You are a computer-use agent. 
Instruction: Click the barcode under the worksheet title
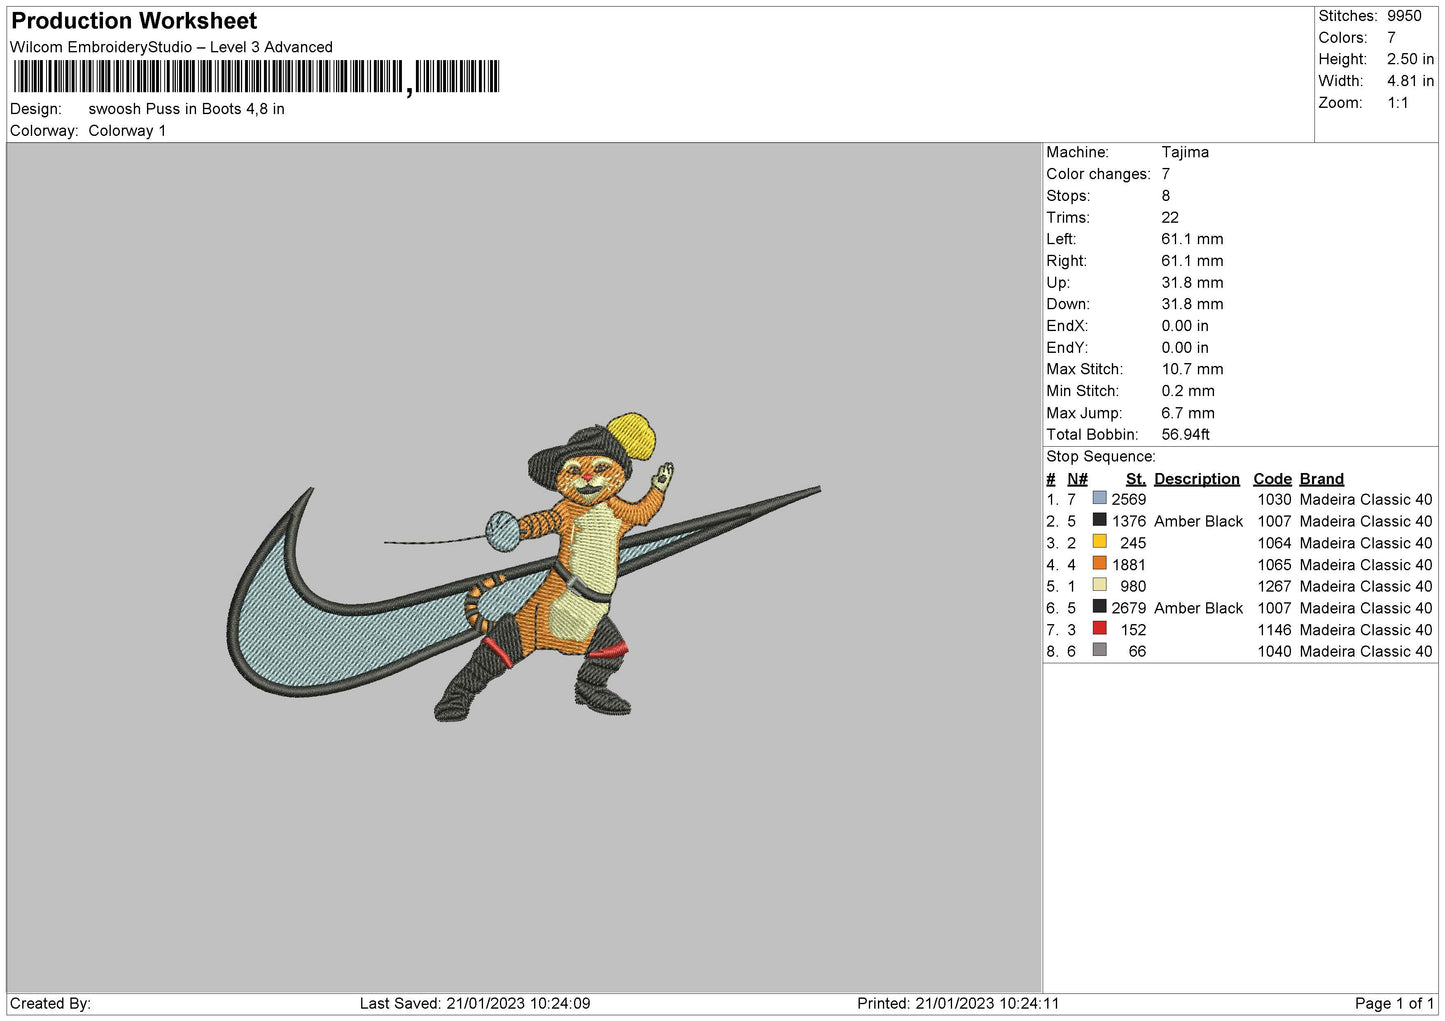(256, 77)
